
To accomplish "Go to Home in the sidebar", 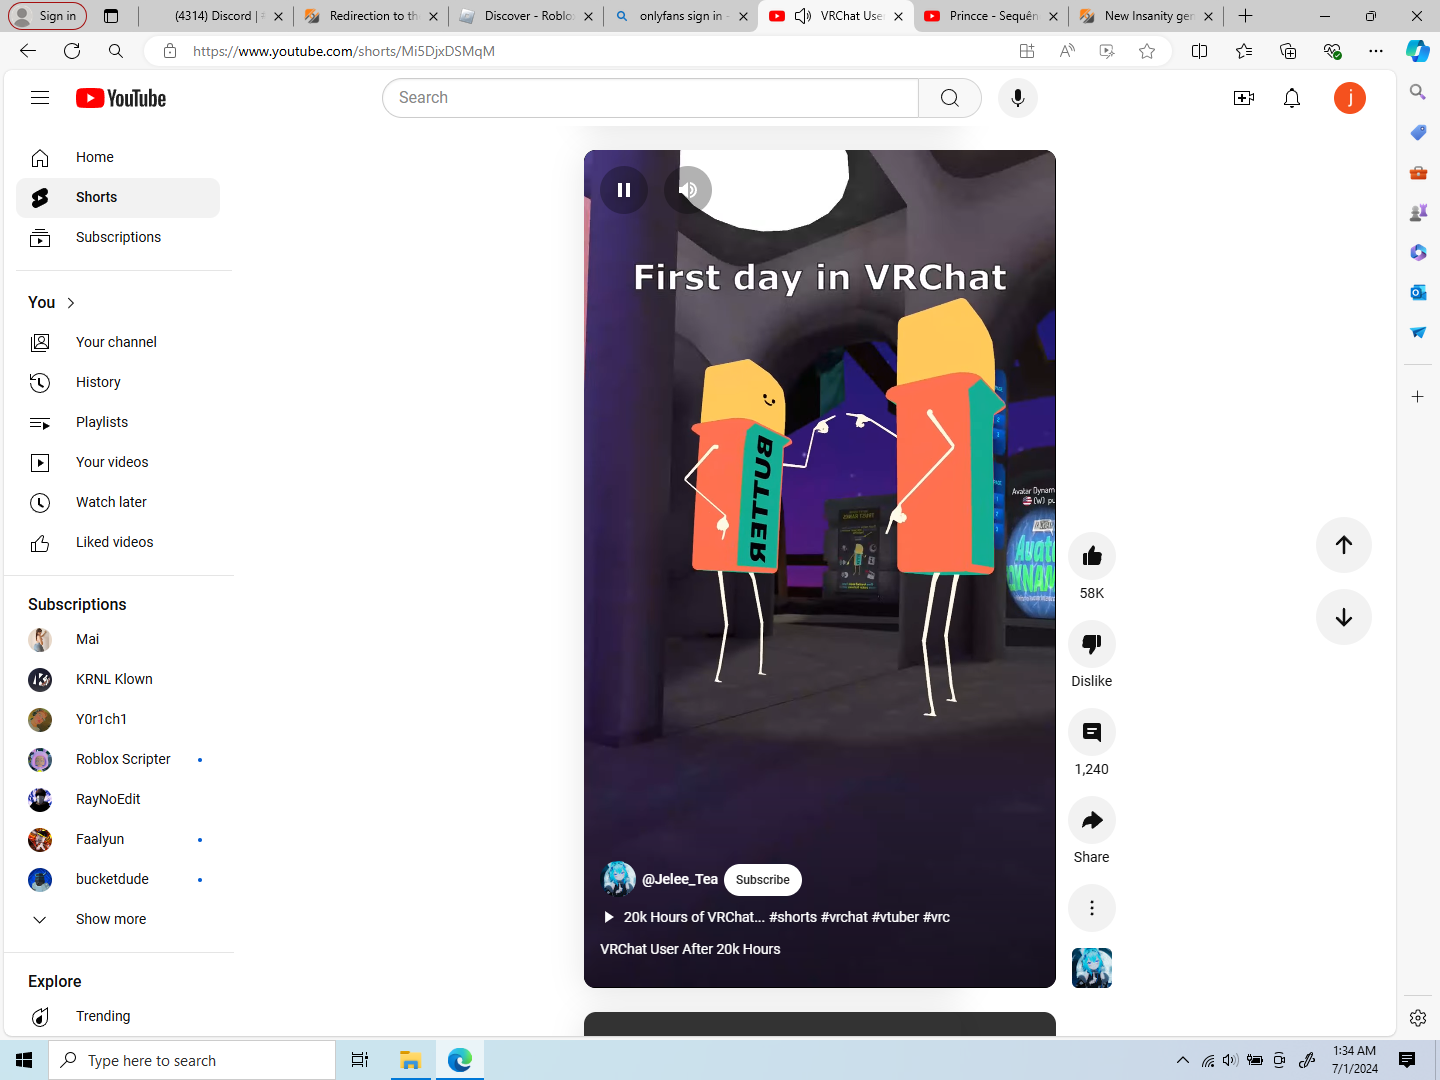I will coord(118,158).
